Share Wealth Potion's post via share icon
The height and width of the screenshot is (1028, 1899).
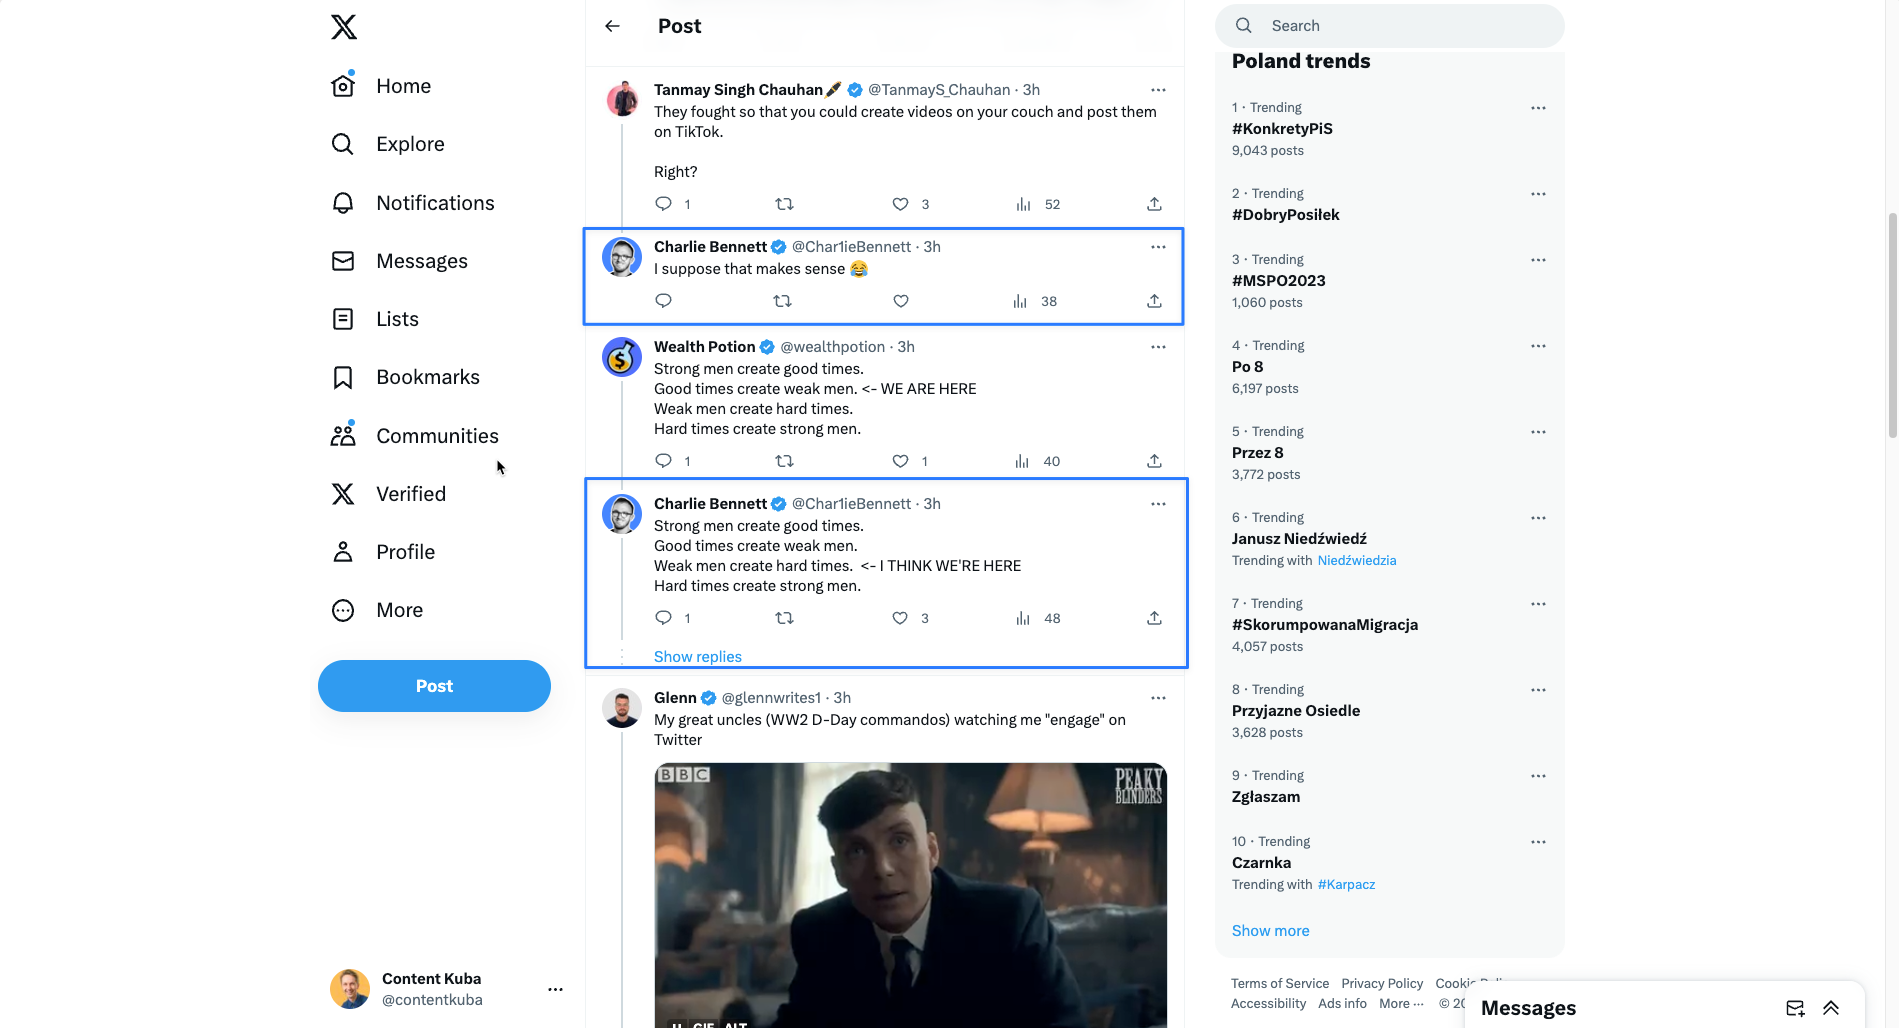[1154, 461]
